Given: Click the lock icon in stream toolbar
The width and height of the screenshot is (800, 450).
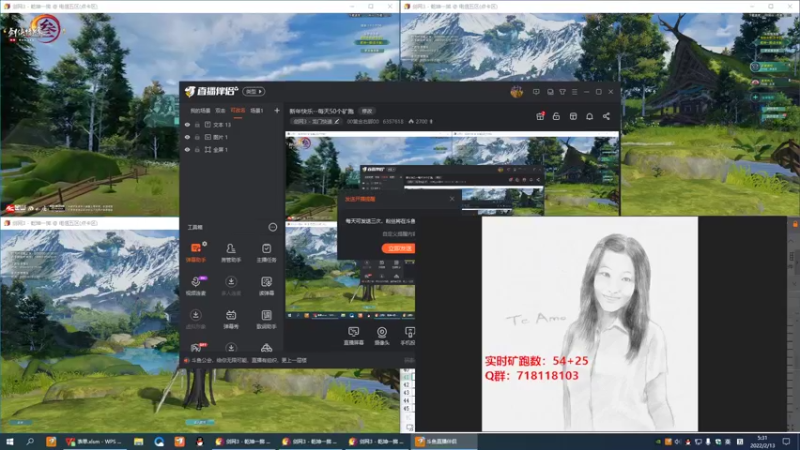Looking at the screenshot, I should [556, 116].
